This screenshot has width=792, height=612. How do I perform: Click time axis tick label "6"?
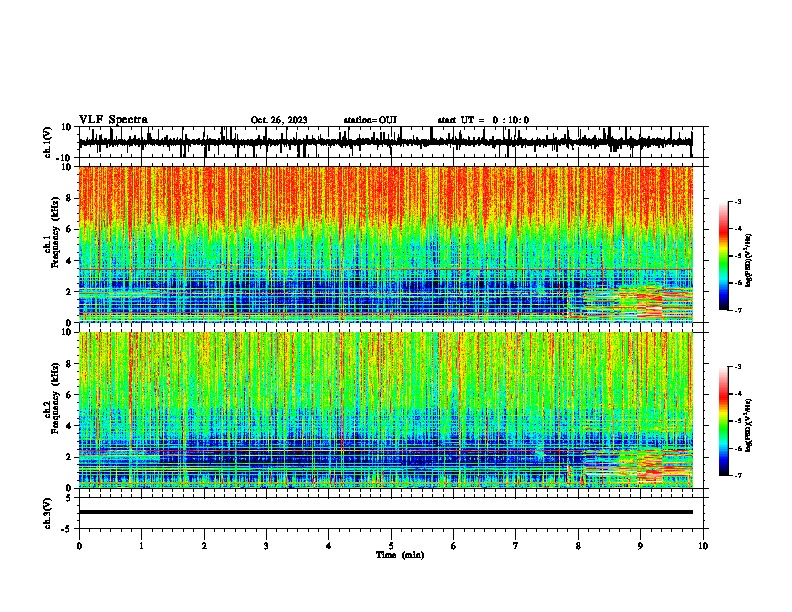pos(454,546)
